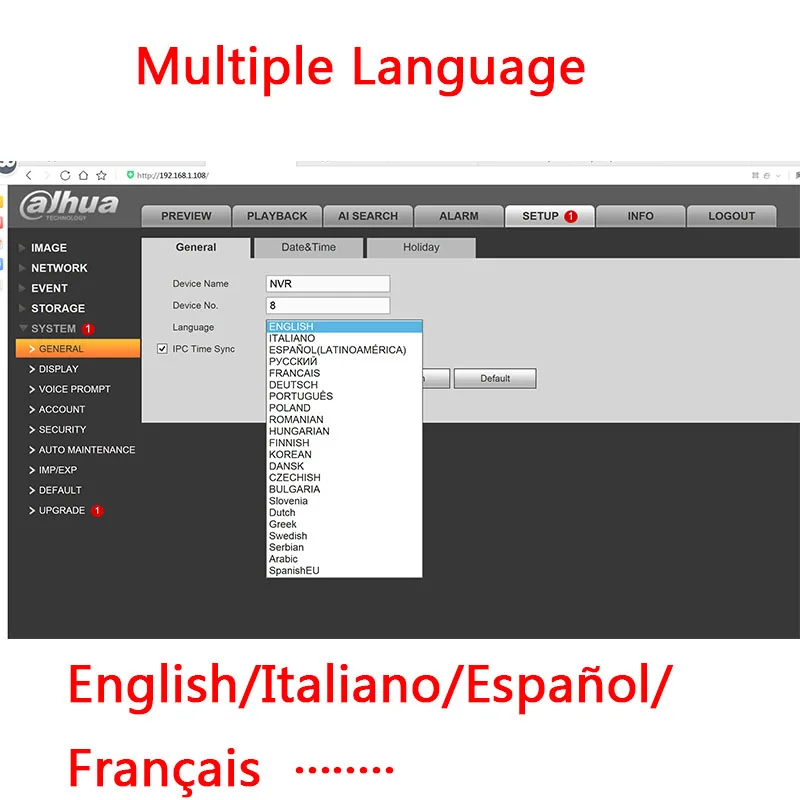Open the ALARM tab
Screen dimensions: 800x800
(x=459, y=216)
